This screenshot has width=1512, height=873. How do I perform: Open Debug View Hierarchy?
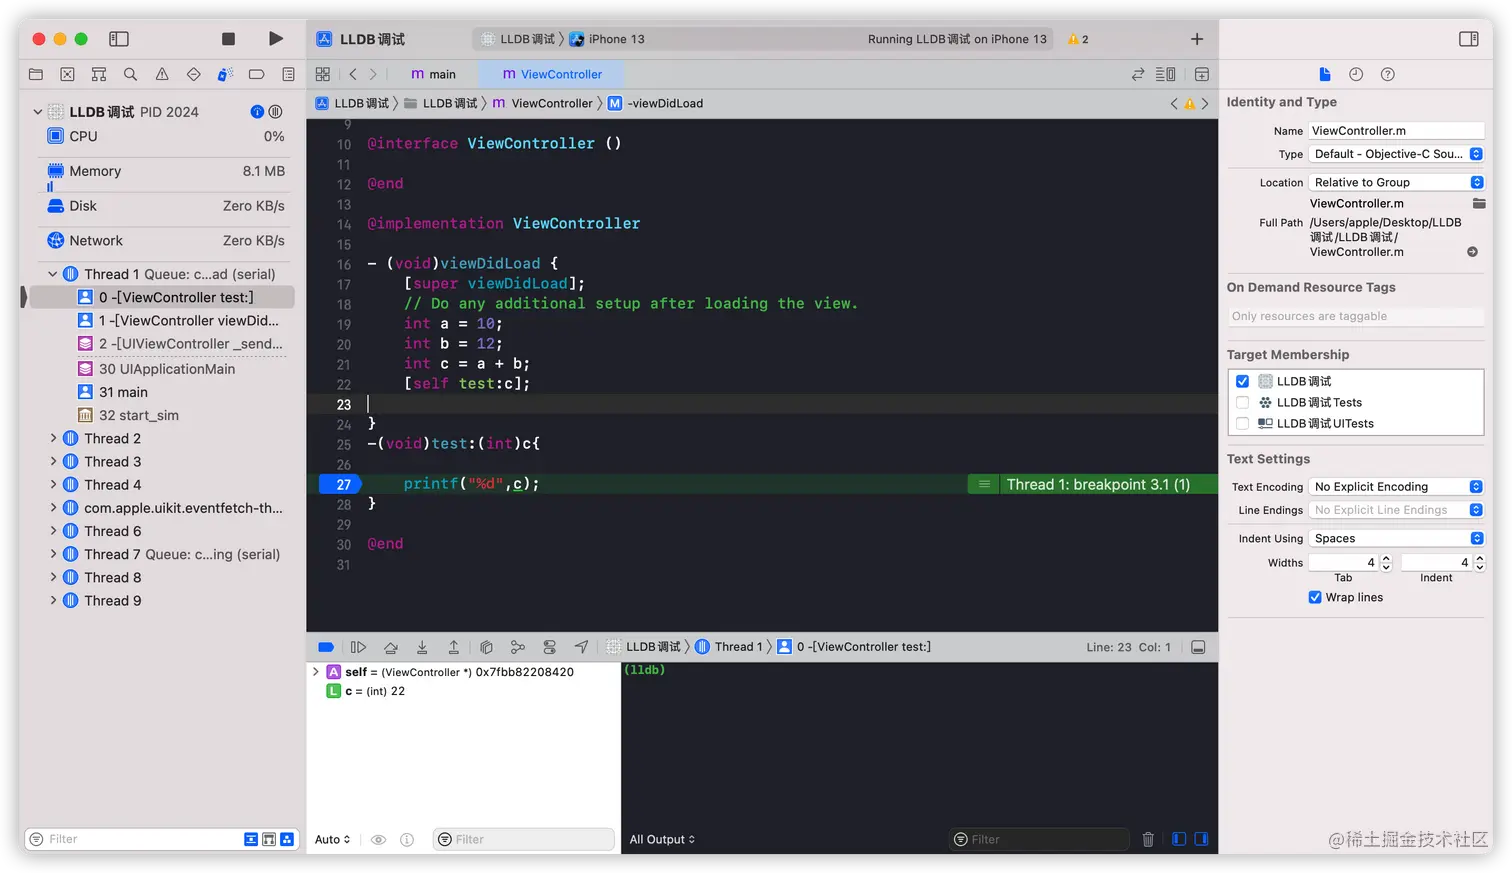click(x=486, y=647)
